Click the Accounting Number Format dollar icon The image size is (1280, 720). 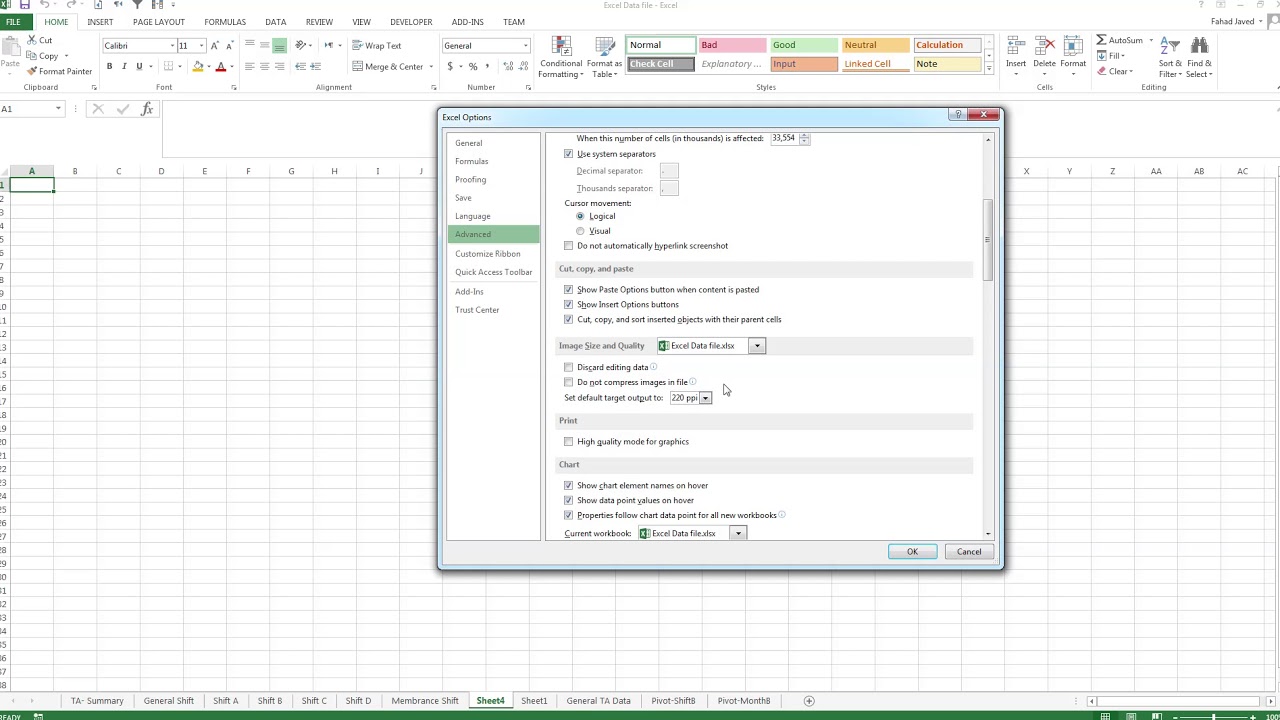(450, 67)
